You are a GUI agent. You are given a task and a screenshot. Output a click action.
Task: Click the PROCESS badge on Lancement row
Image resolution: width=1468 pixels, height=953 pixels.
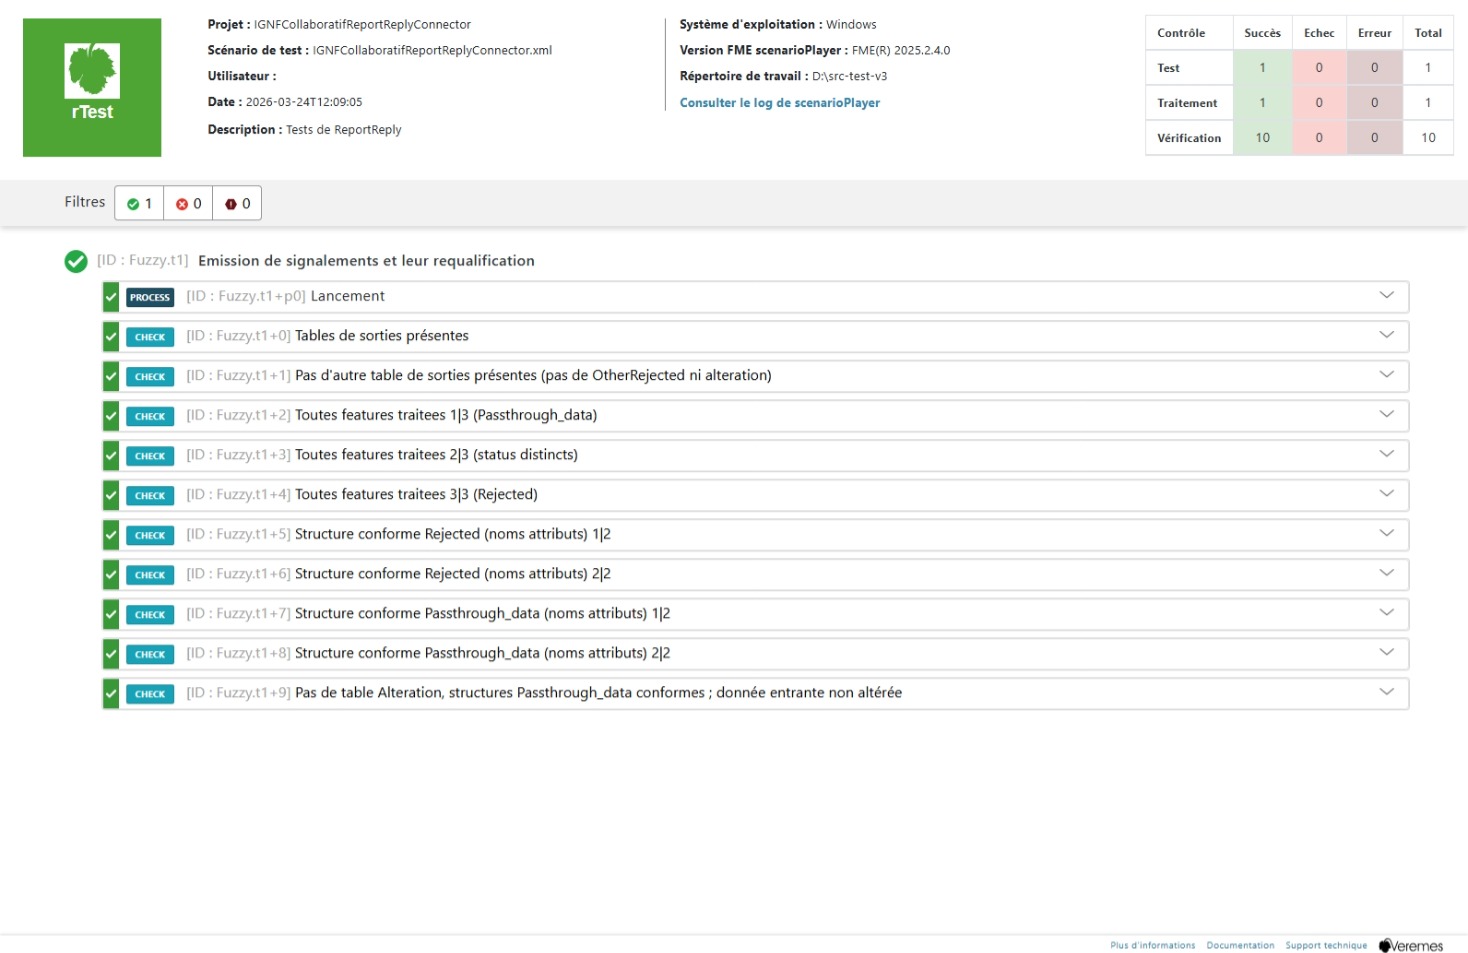(x=150, y=297)
